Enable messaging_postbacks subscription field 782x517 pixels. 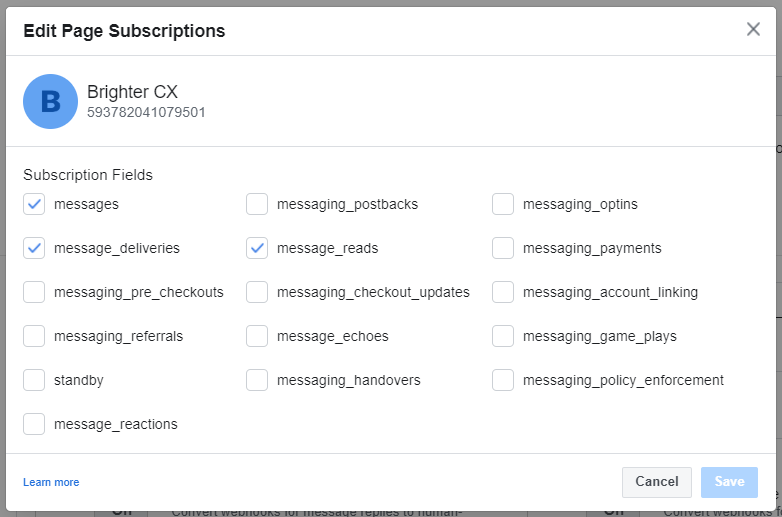(257, 204)
